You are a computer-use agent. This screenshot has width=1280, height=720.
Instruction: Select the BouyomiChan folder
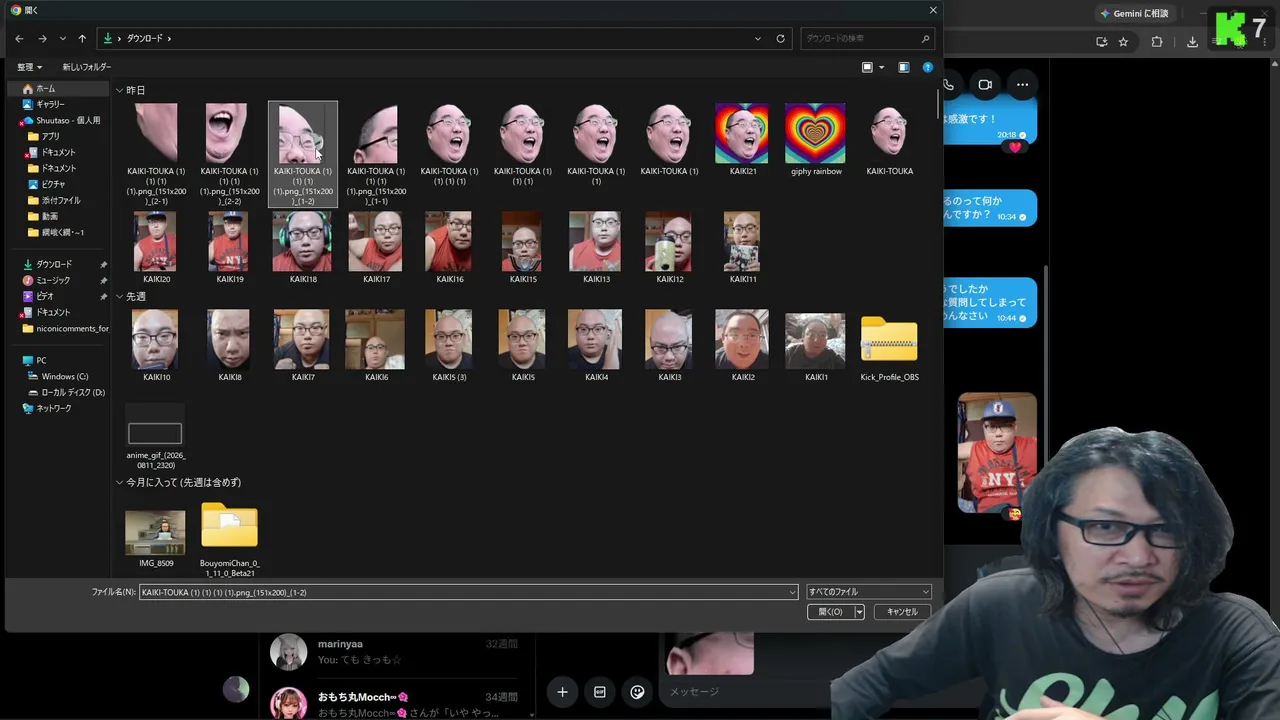click(230, 539)
